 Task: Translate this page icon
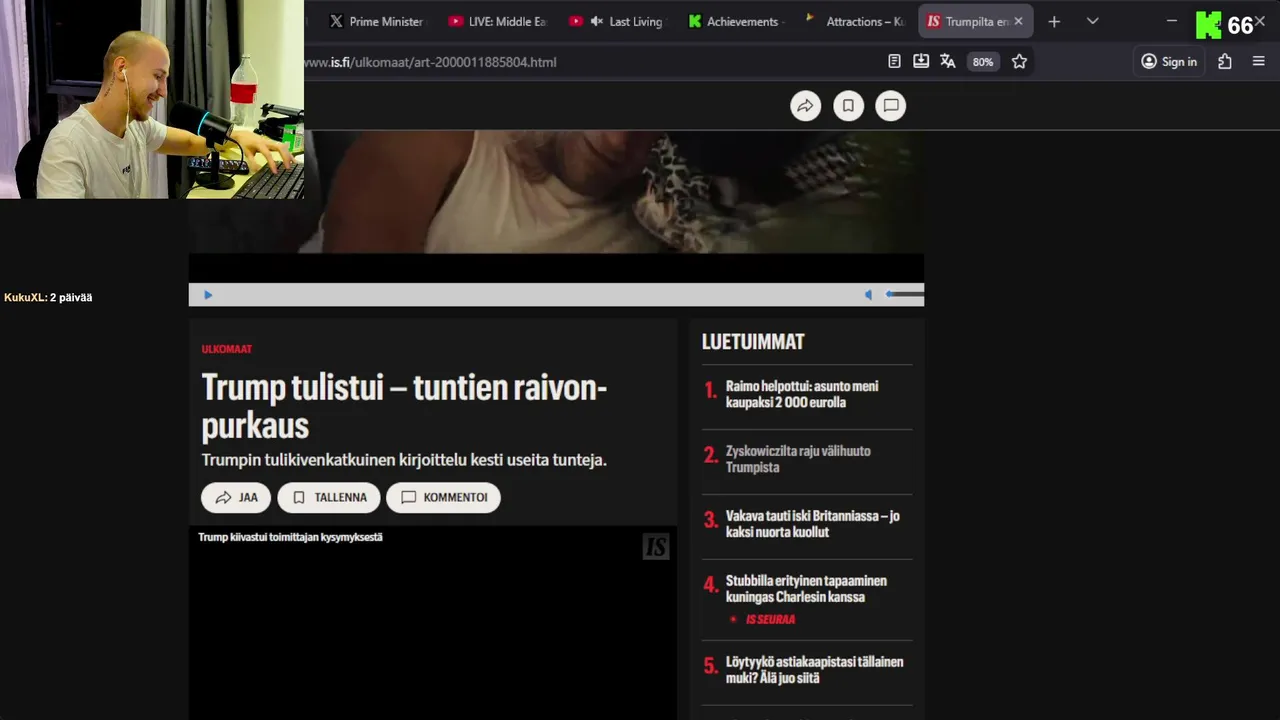948,61
